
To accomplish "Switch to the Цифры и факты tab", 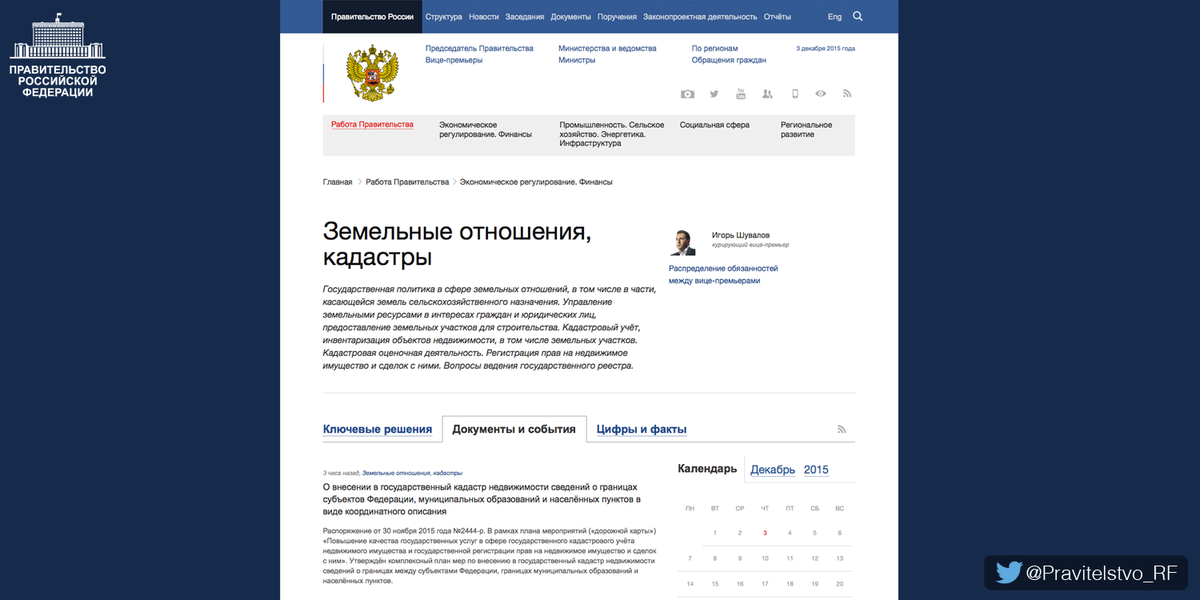I will pyautogui.click(x=642, y=429).
